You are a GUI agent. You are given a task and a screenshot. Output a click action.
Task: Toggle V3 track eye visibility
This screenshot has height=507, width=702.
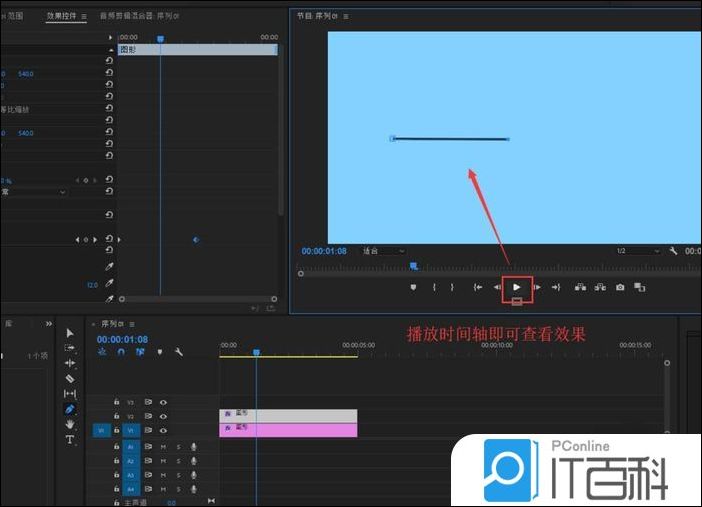[163, 402]
